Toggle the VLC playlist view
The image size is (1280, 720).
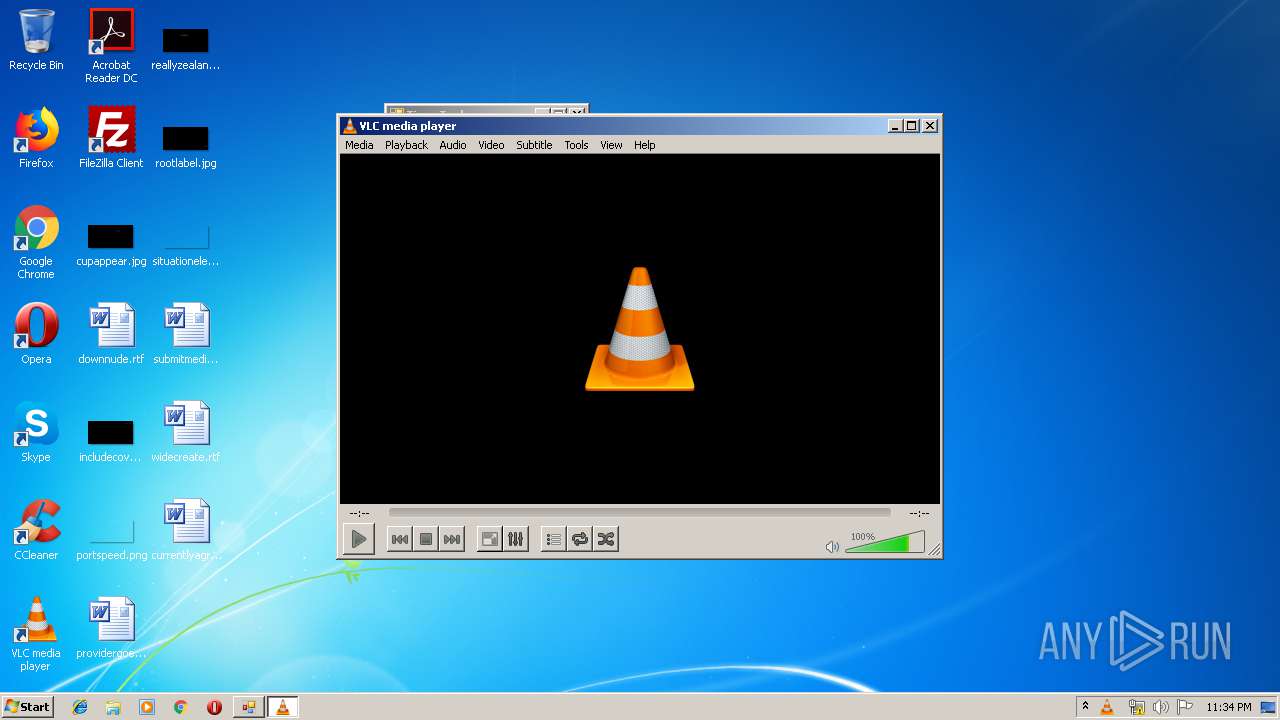tap(553, 539)
